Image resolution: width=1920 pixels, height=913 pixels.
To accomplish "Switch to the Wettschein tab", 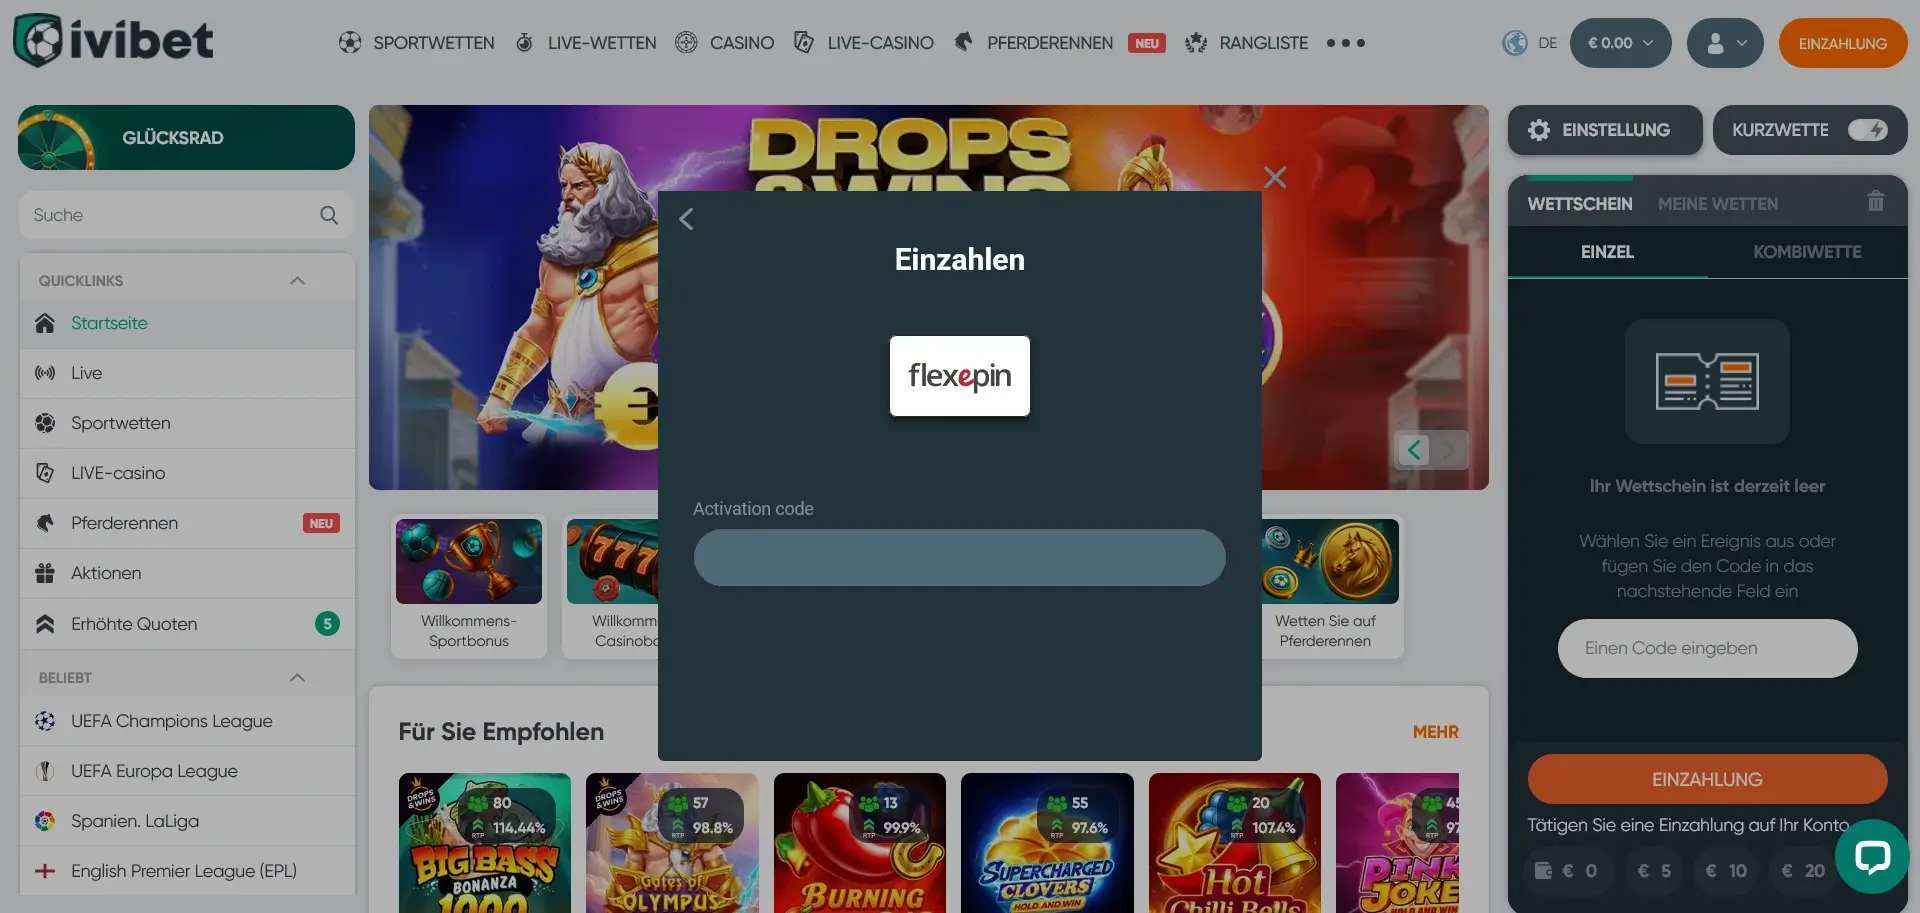I will point(1580,204).
